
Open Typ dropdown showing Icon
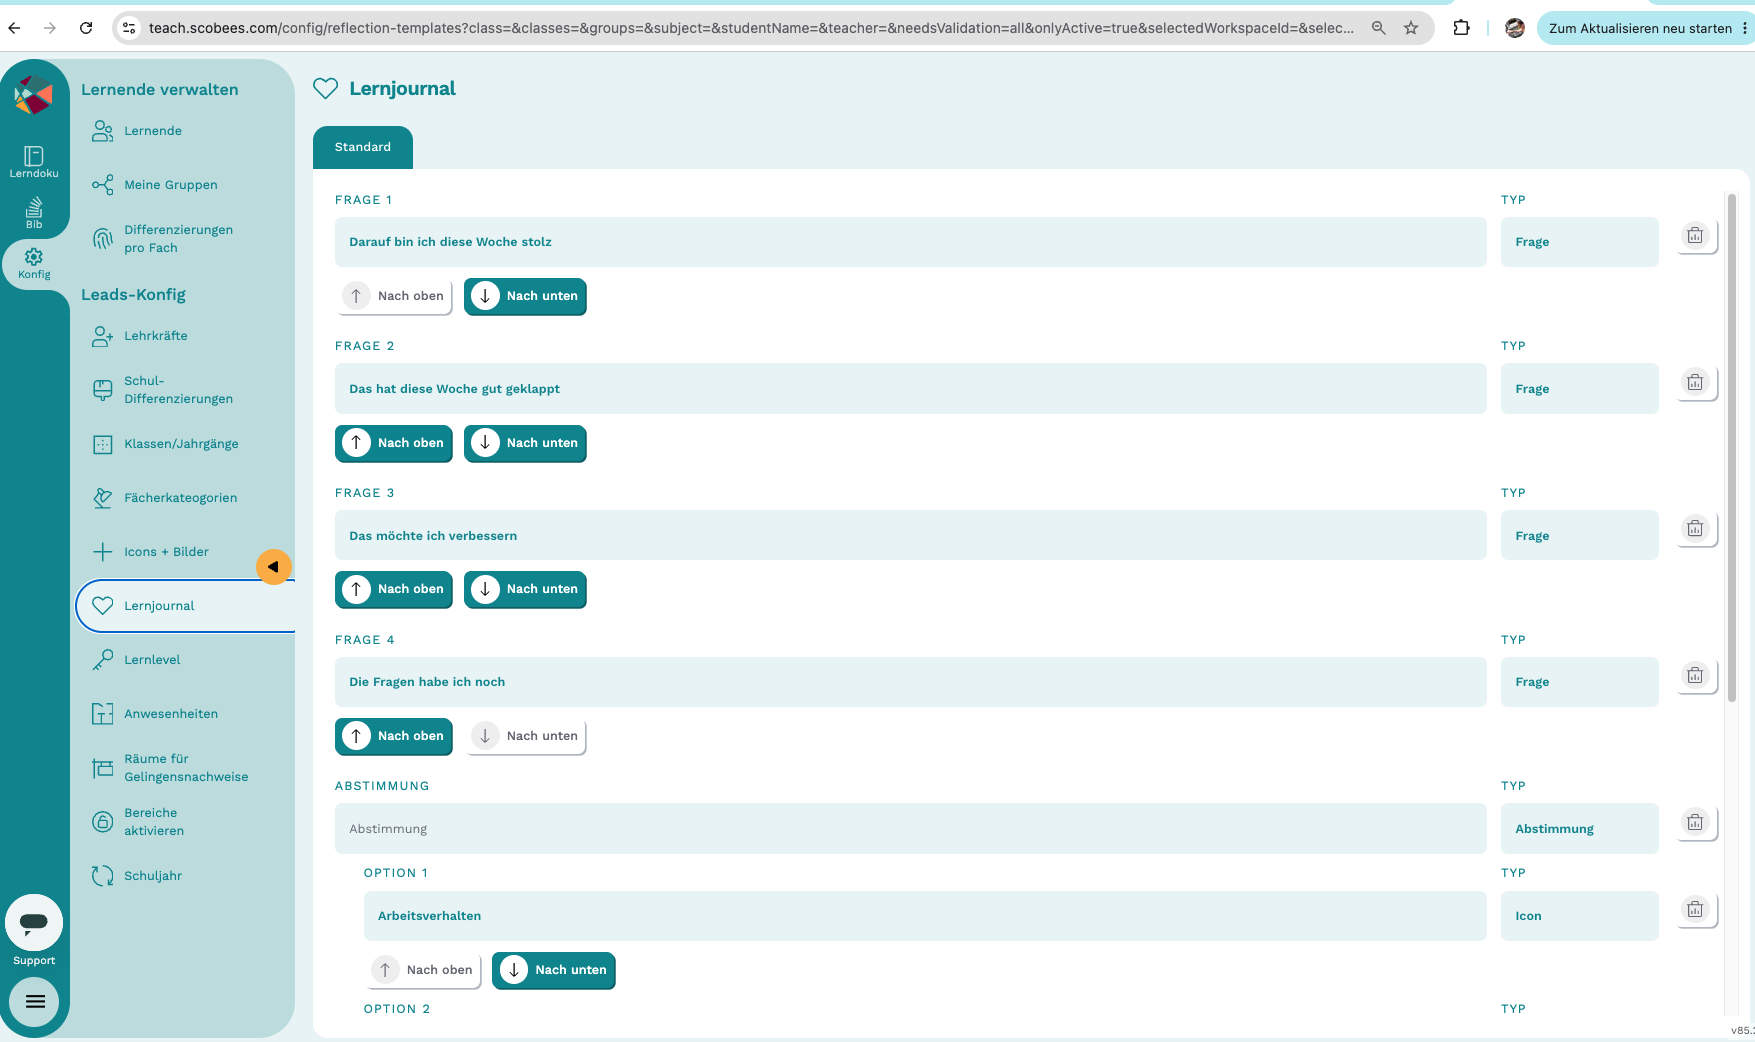pyautogui.click(x=1579, y=916)
